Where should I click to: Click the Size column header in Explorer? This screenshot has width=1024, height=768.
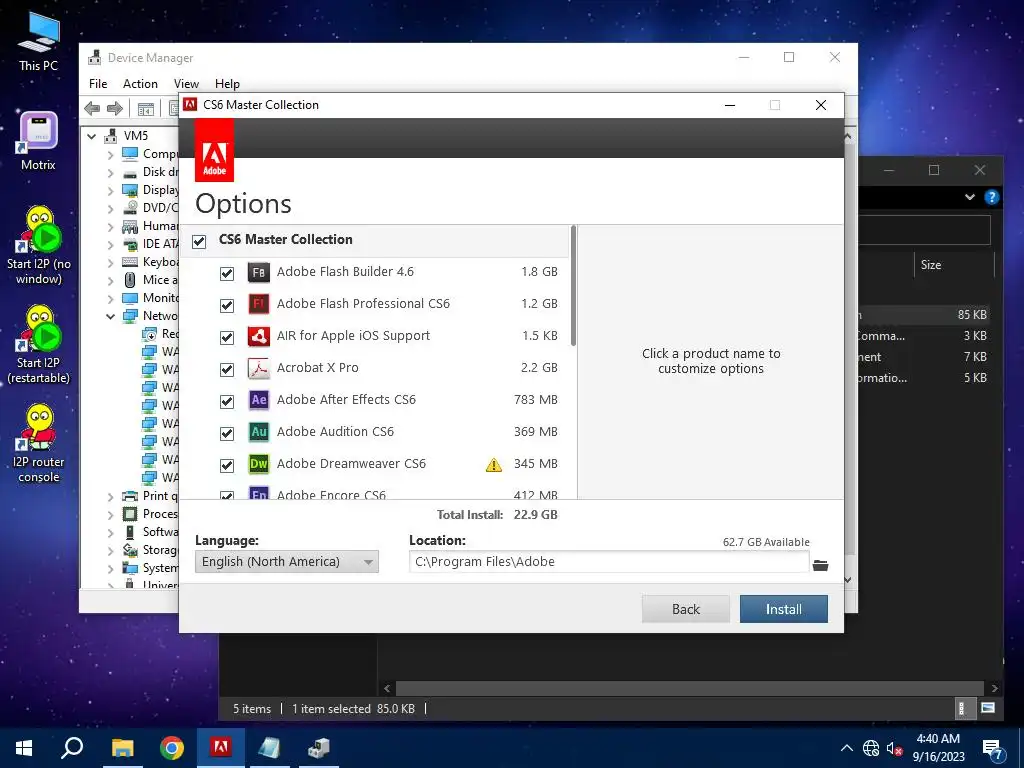click(x=953, y=265)
